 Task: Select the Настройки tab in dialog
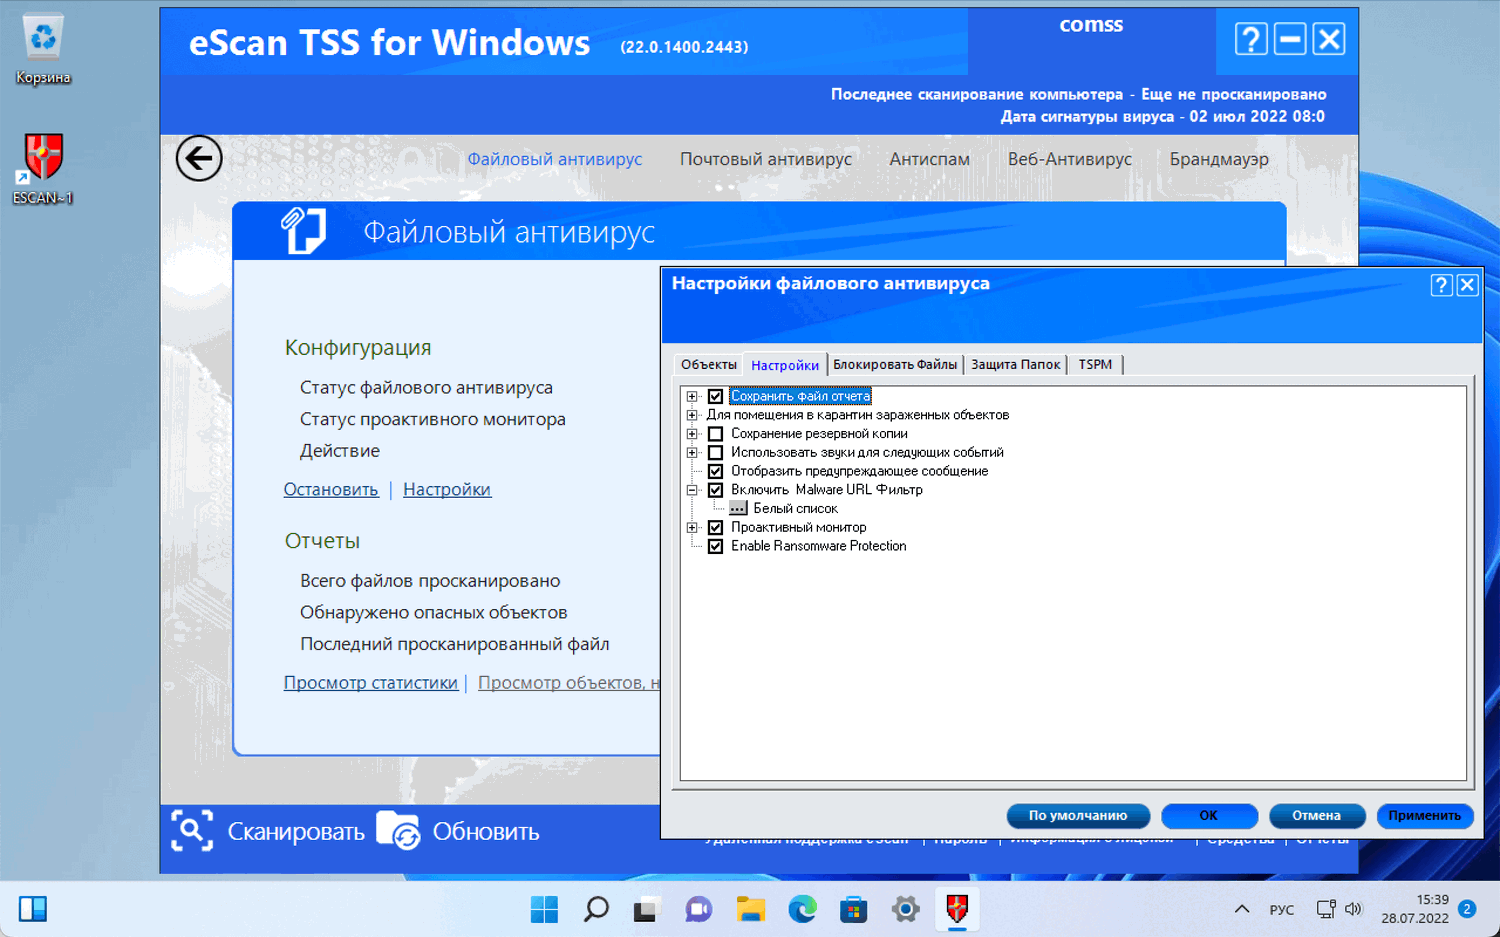[x=785, y=365]
